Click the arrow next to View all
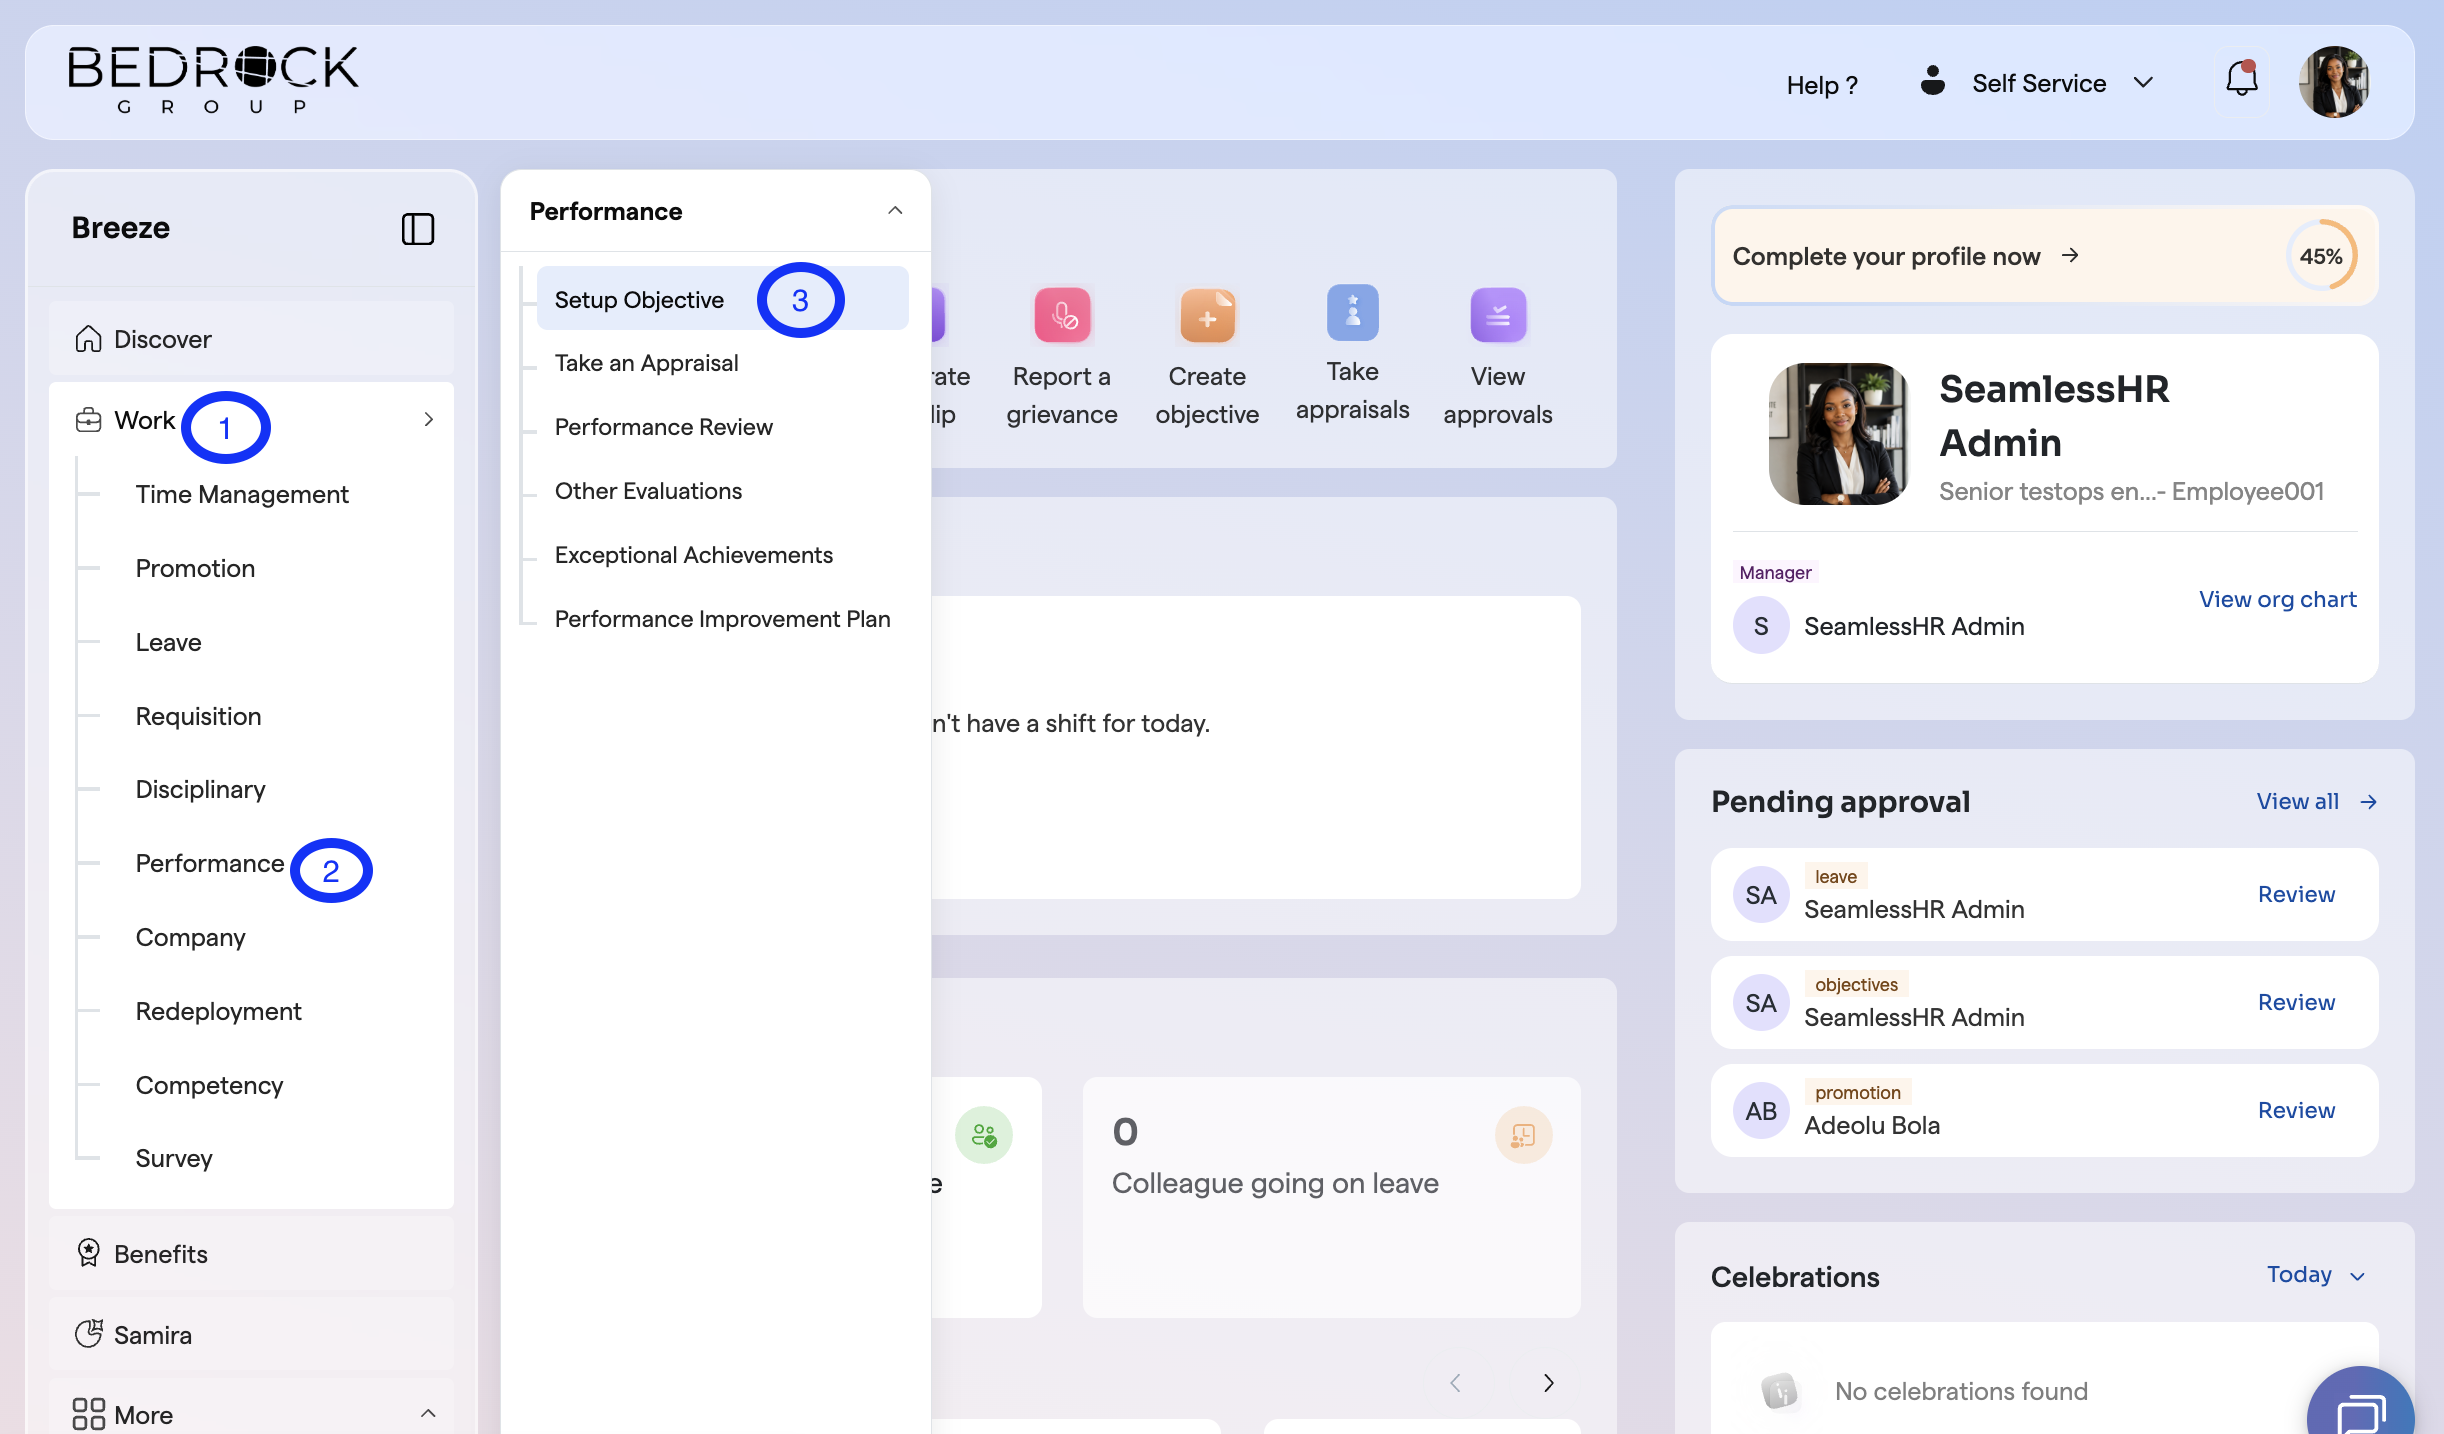2444x1434 pixels. click(2367, 802)
